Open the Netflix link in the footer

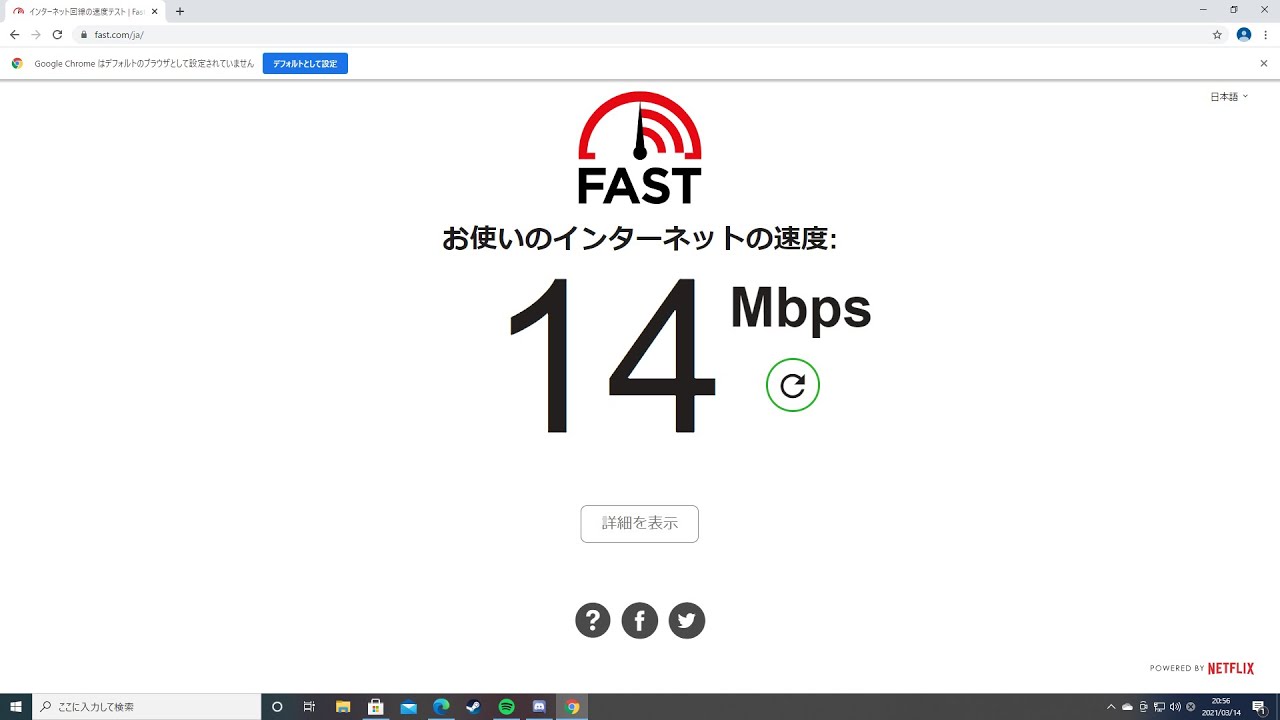(x=1231, y=668)
